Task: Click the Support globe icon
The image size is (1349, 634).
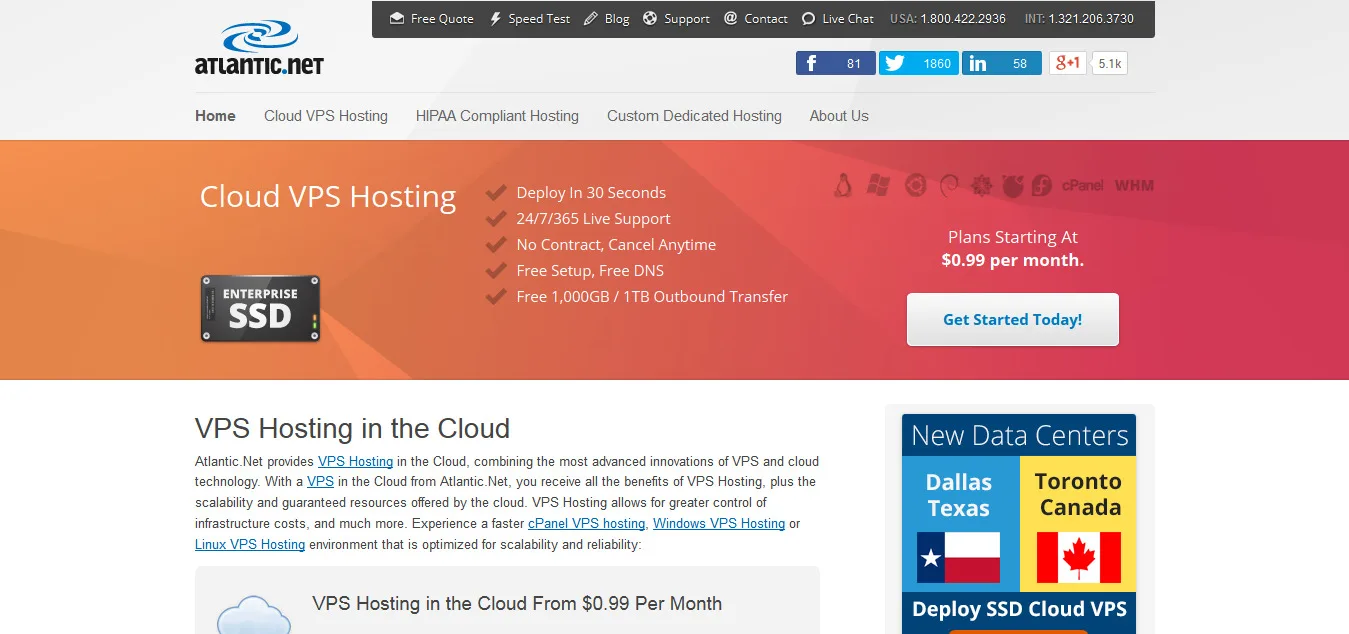Action: point(650,18)
